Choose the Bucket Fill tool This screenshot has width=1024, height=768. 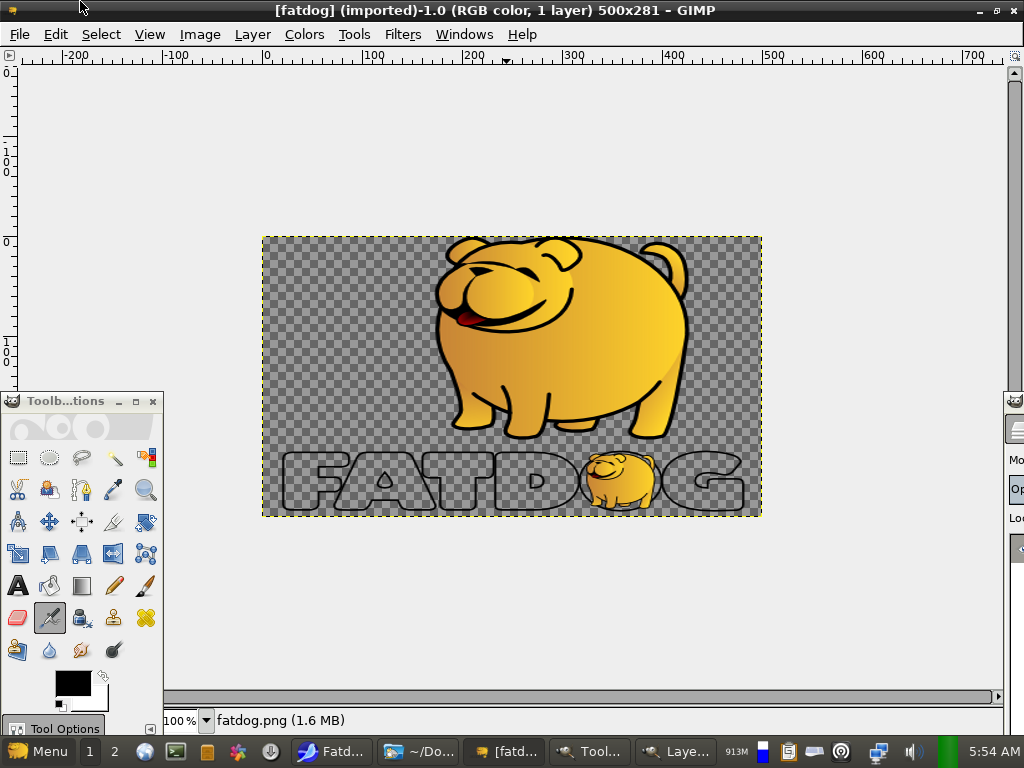pyautogui.click(x=50, y=586)
